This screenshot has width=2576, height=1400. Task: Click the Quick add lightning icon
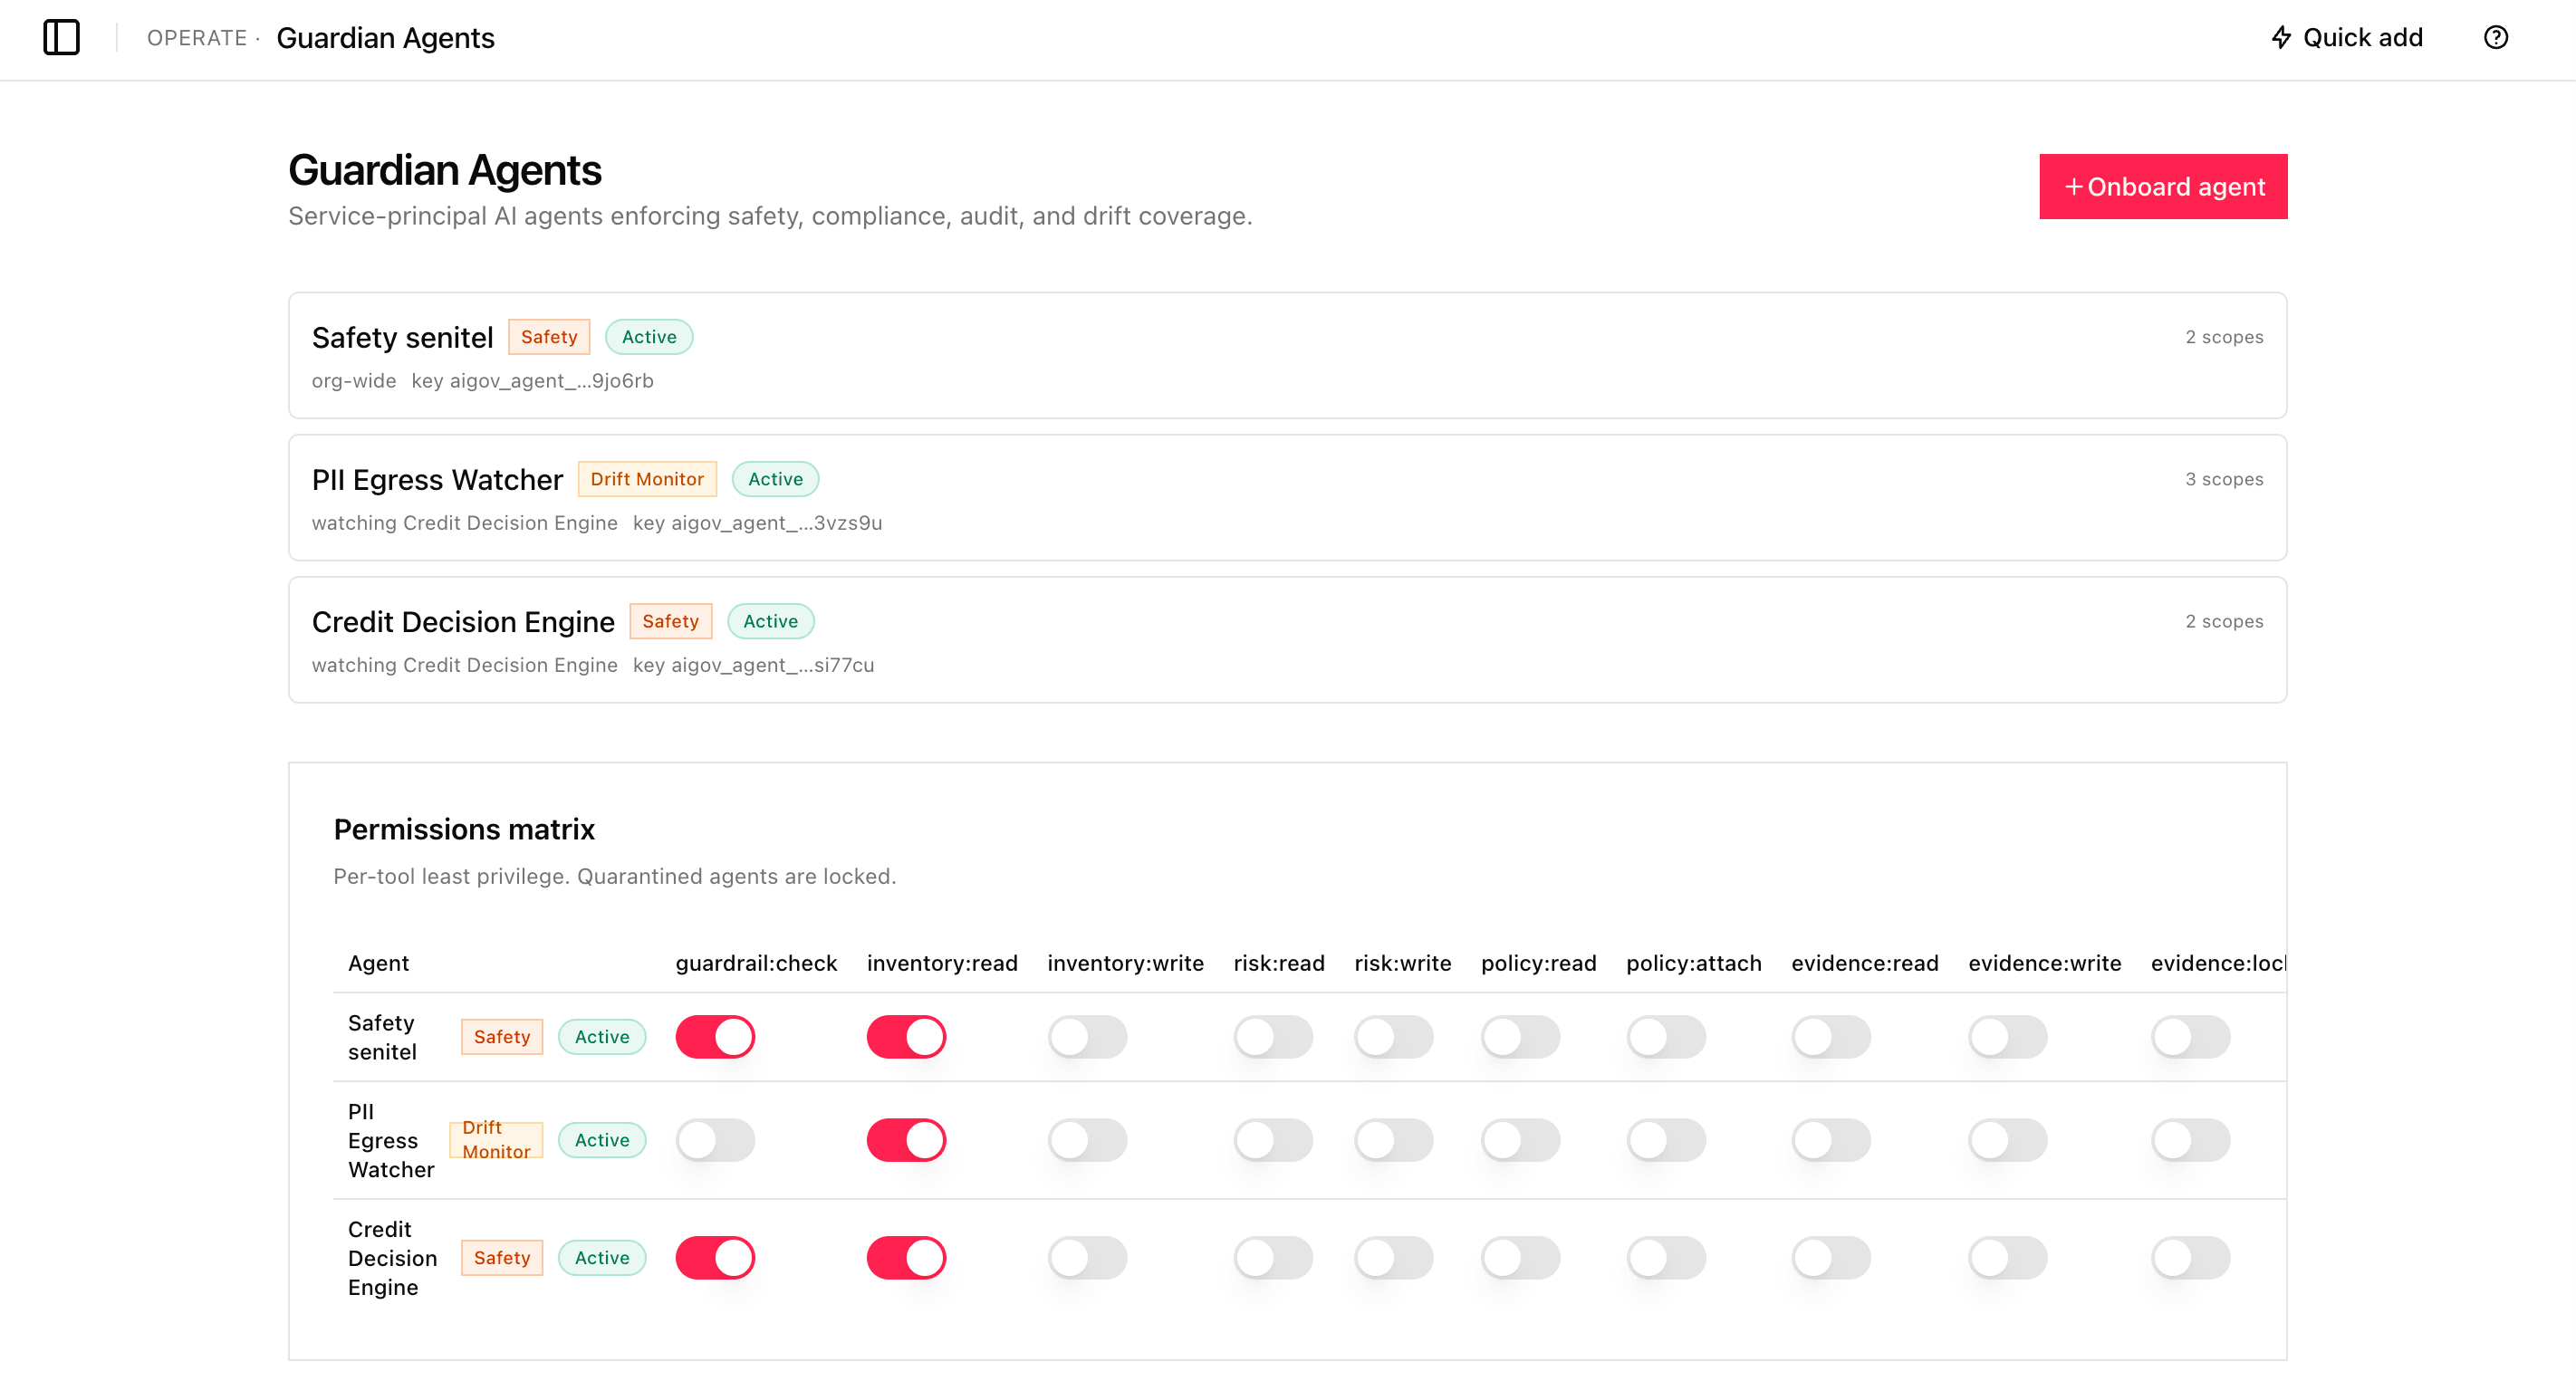point(2281,38)
